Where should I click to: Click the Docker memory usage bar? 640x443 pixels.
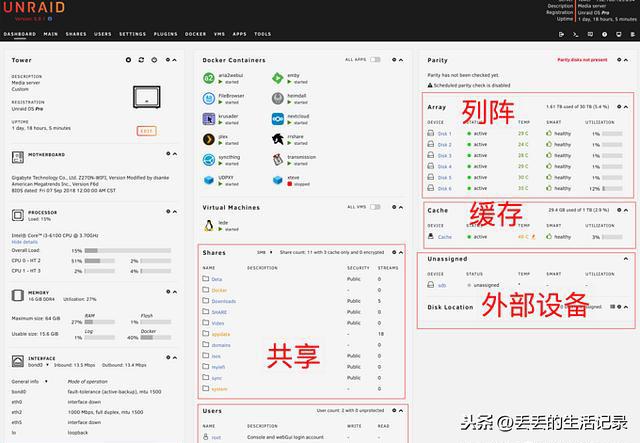(156, 338)
